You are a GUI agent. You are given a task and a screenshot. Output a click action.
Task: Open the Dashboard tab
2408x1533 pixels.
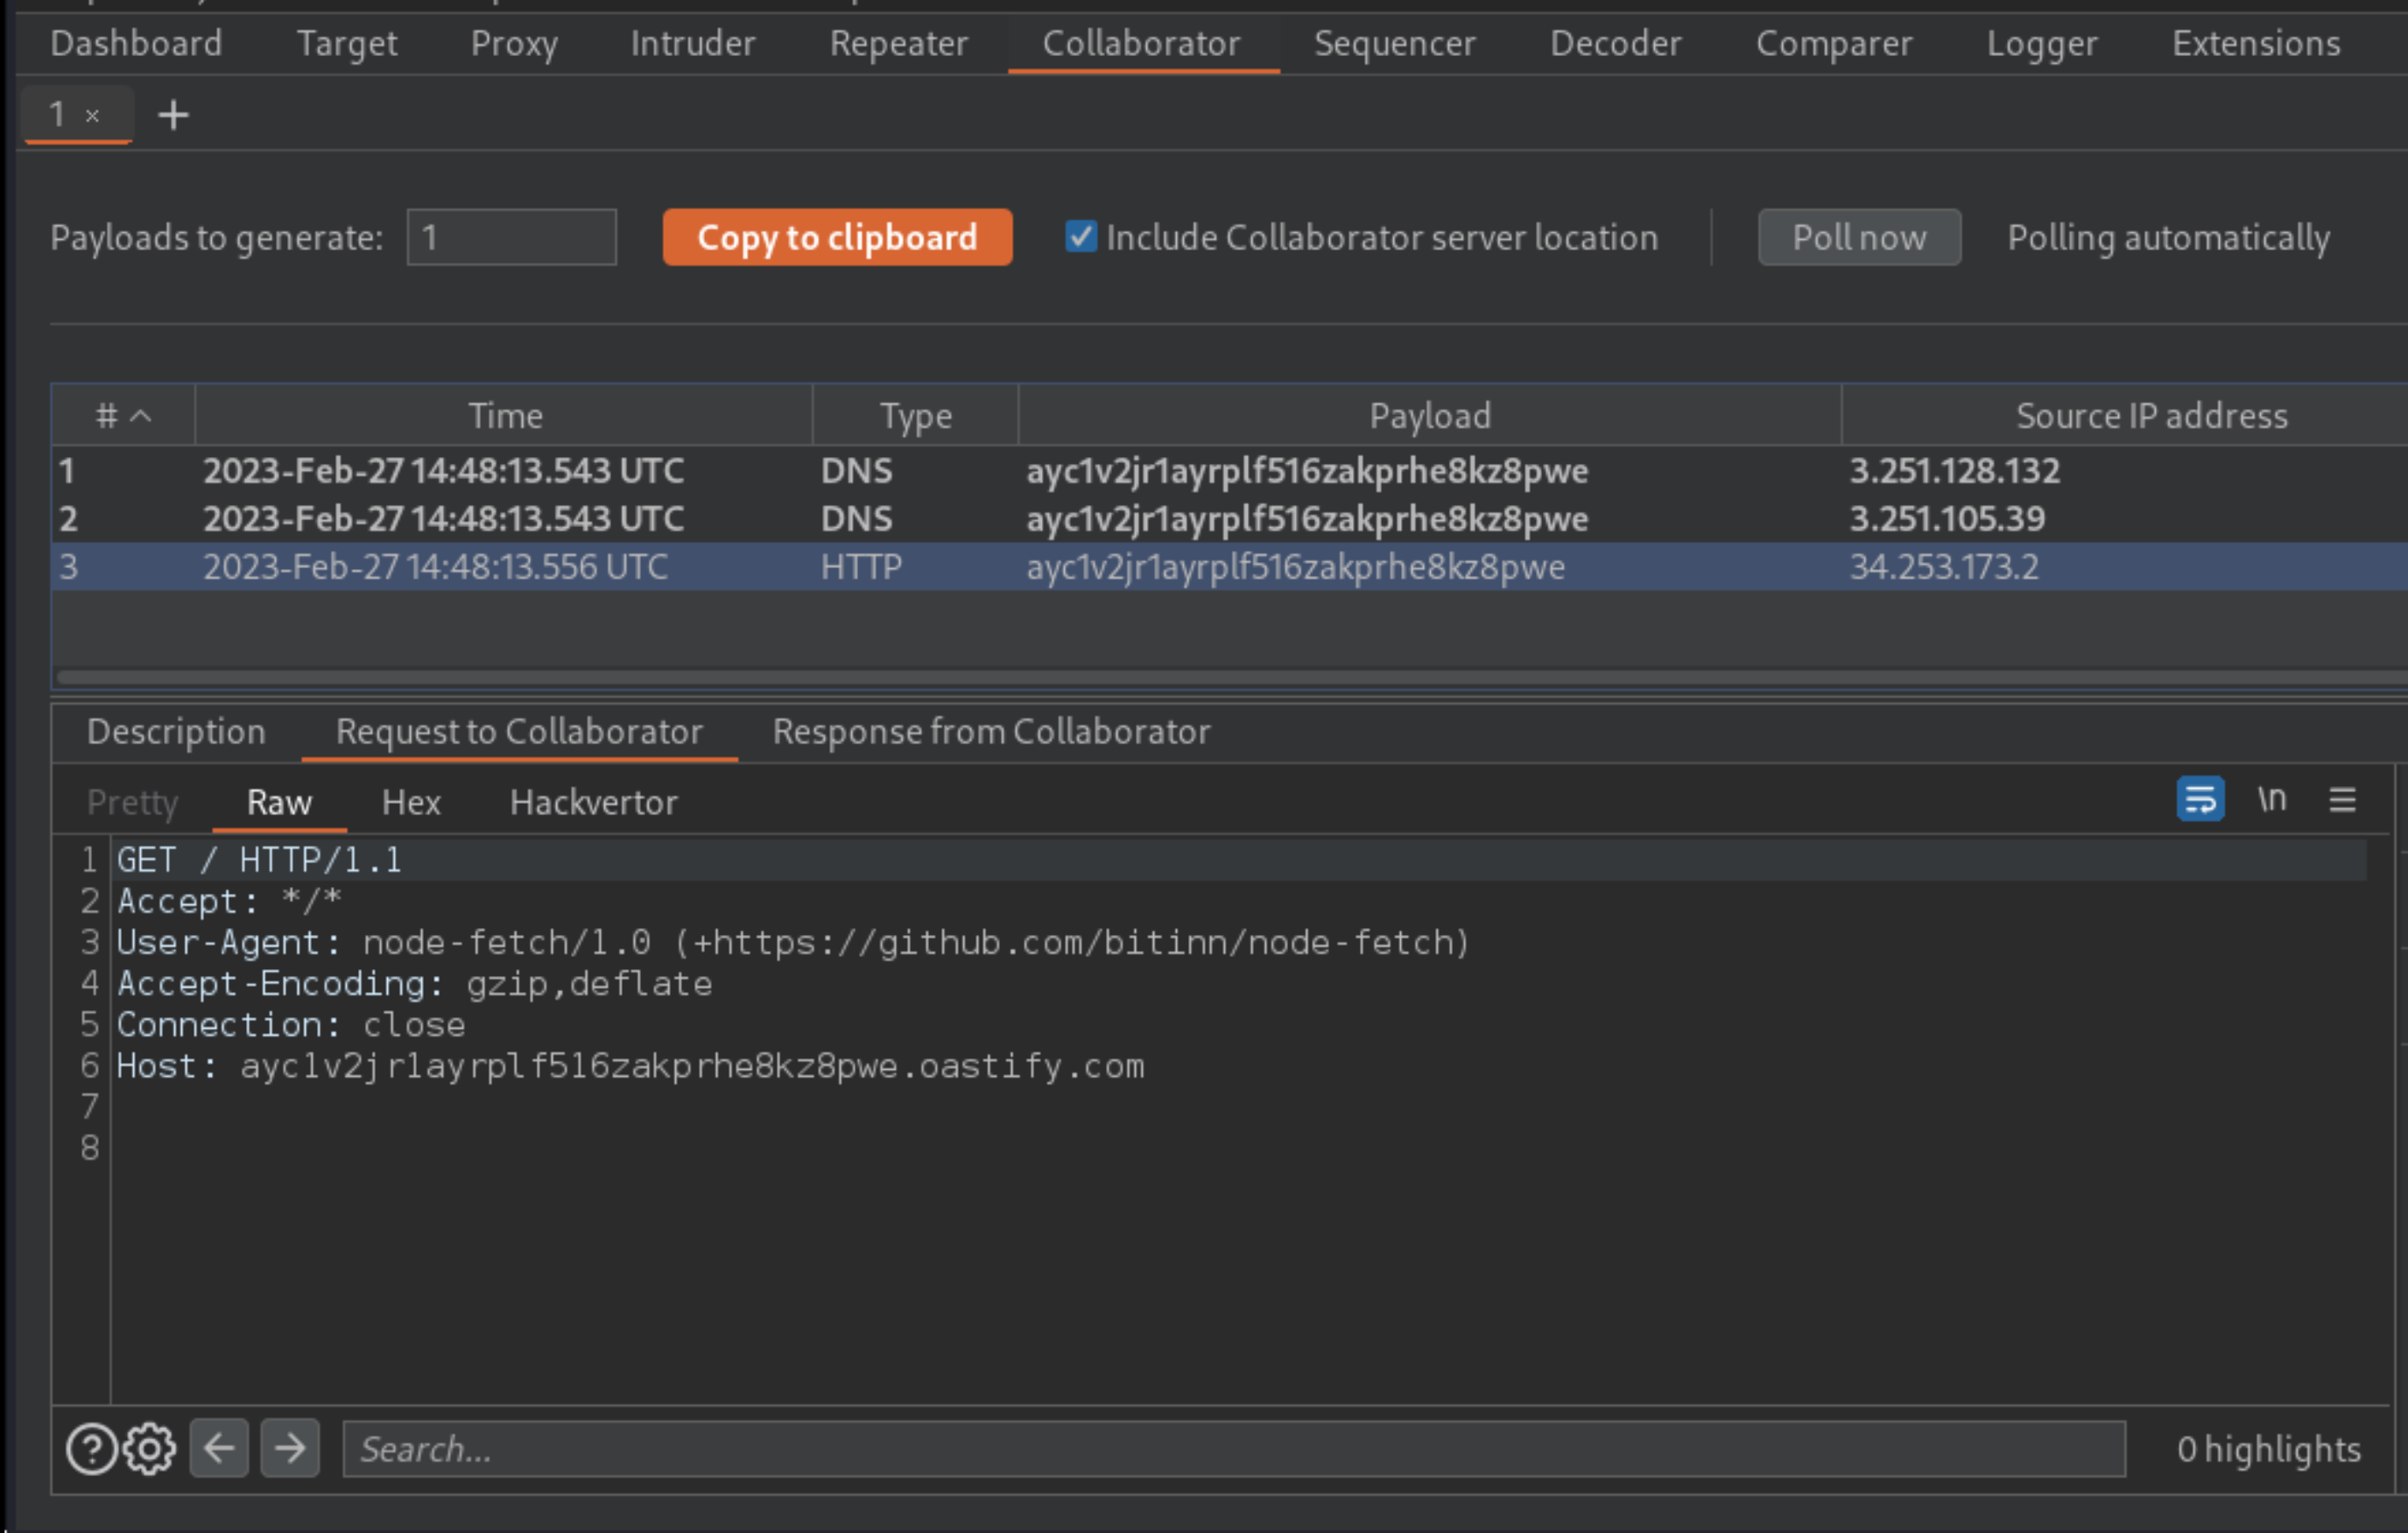point(136,43)
